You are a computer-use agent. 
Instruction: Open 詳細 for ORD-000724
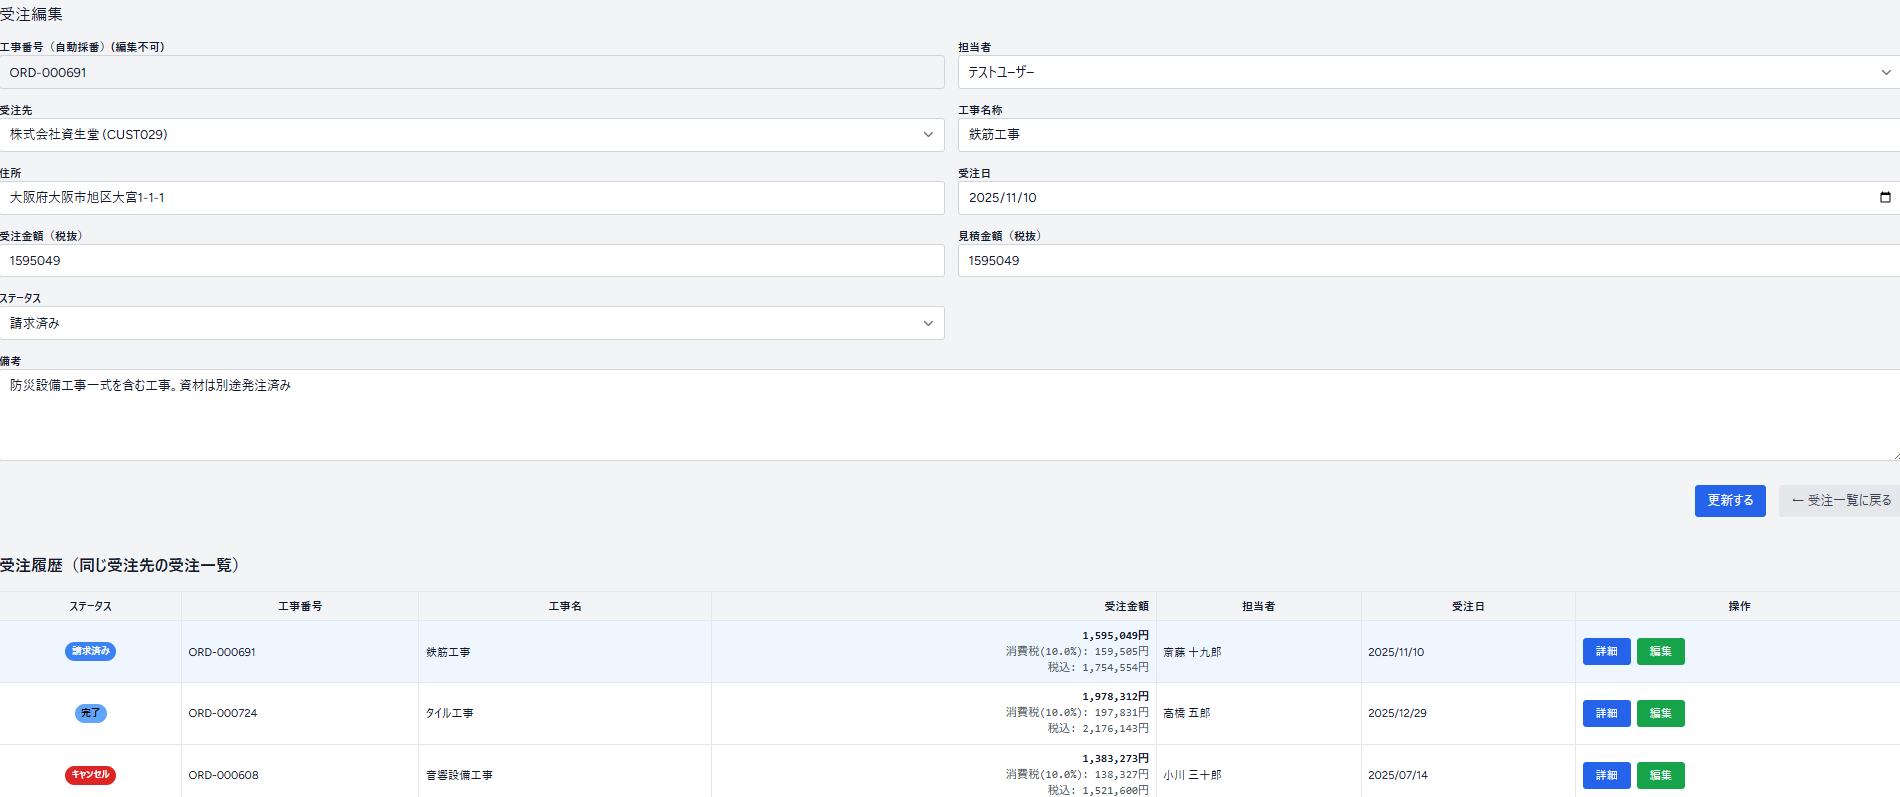1607,713
